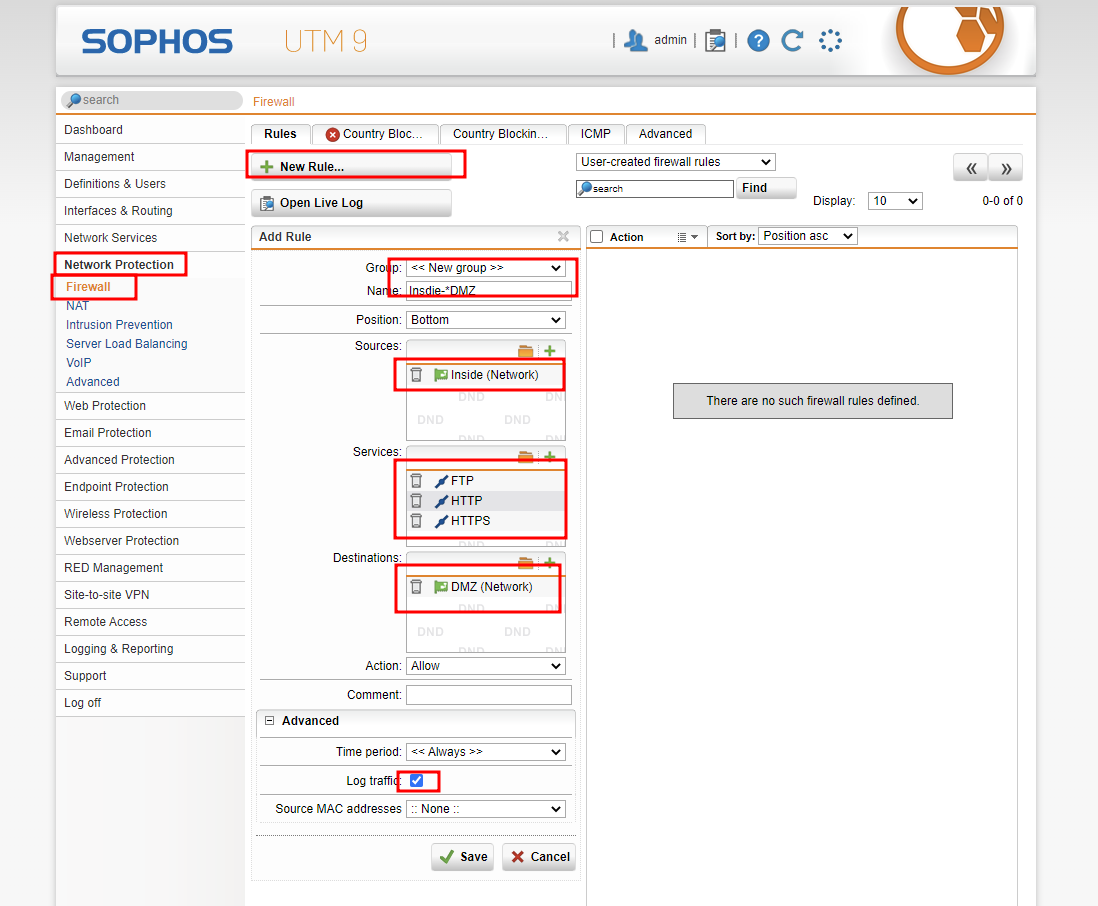The image size is (1098, 906).
Task: Click the Country Blocking error icon
Action: tap(333, 134)
